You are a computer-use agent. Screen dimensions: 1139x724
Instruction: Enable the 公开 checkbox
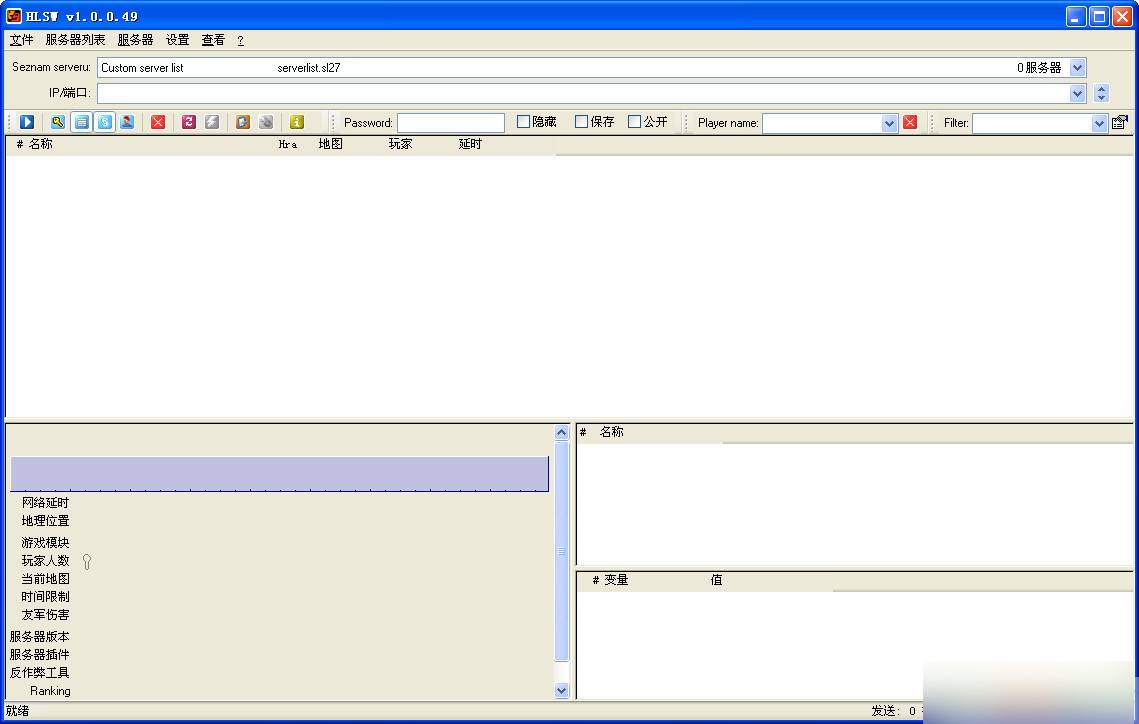point(634,122)
